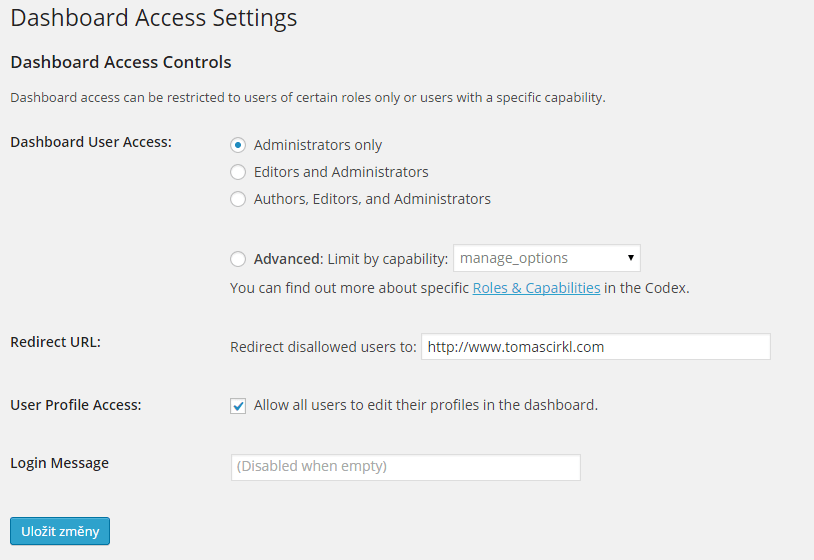Click the 'Login Message' row label
Screen dimensions: 814x560
coord(60,463)
